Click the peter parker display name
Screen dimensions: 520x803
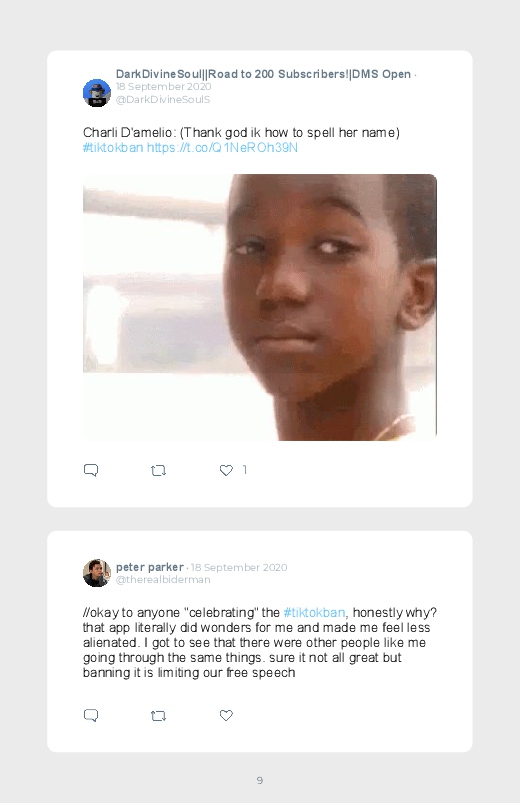(150, 567)
